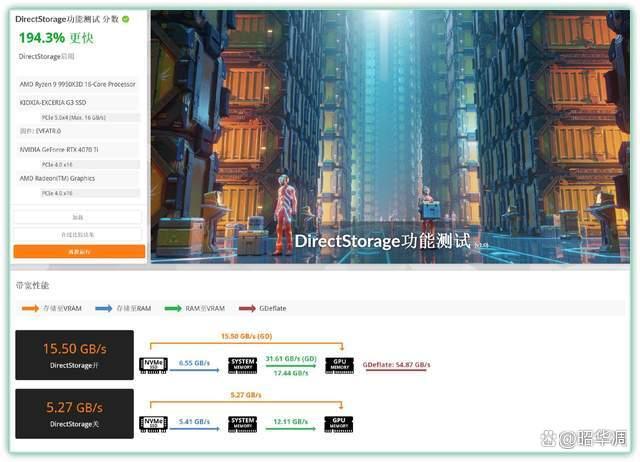This screenshot has width=640, height=462.
Task: Click the red GDeflate legend arrow
Action: pos(247,308)
